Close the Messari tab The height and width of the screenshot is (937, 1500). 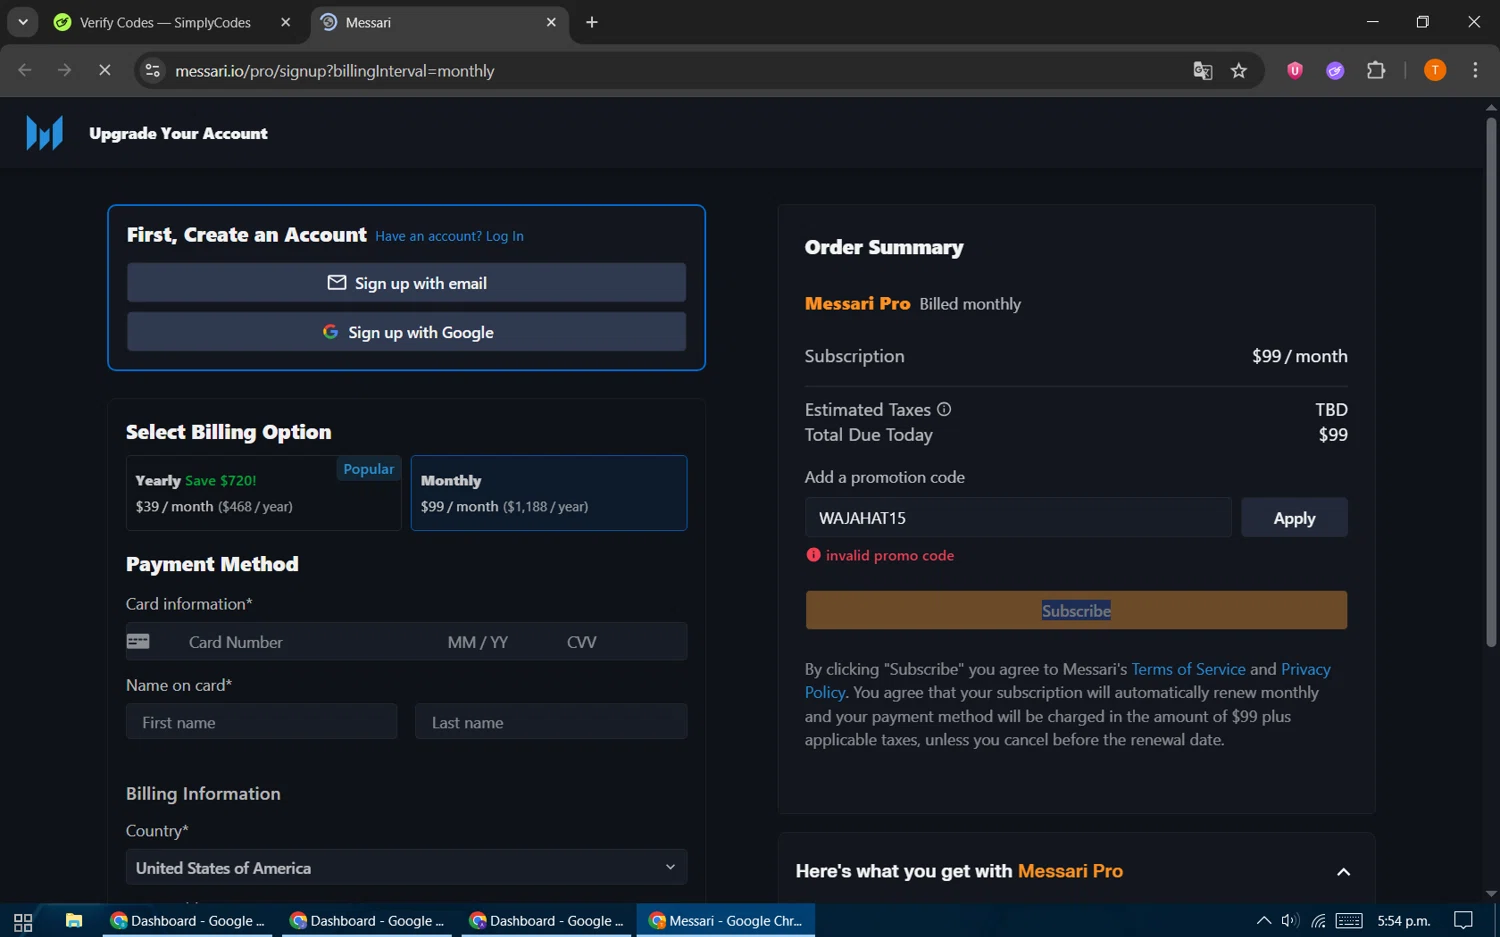tap(551, 22)
